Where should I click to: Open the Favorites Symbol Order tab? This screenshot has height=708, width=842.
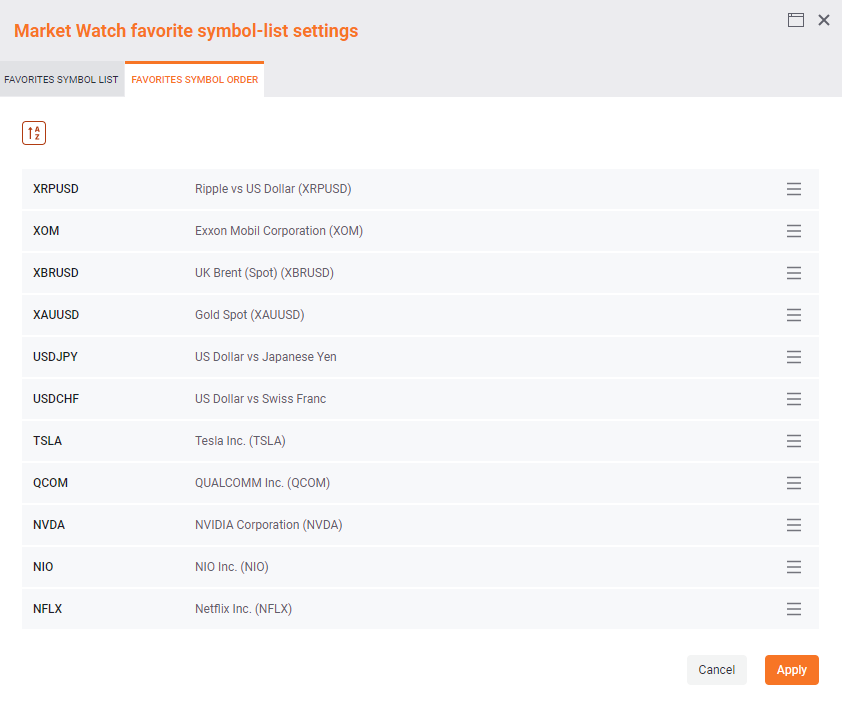click(194, 80)
